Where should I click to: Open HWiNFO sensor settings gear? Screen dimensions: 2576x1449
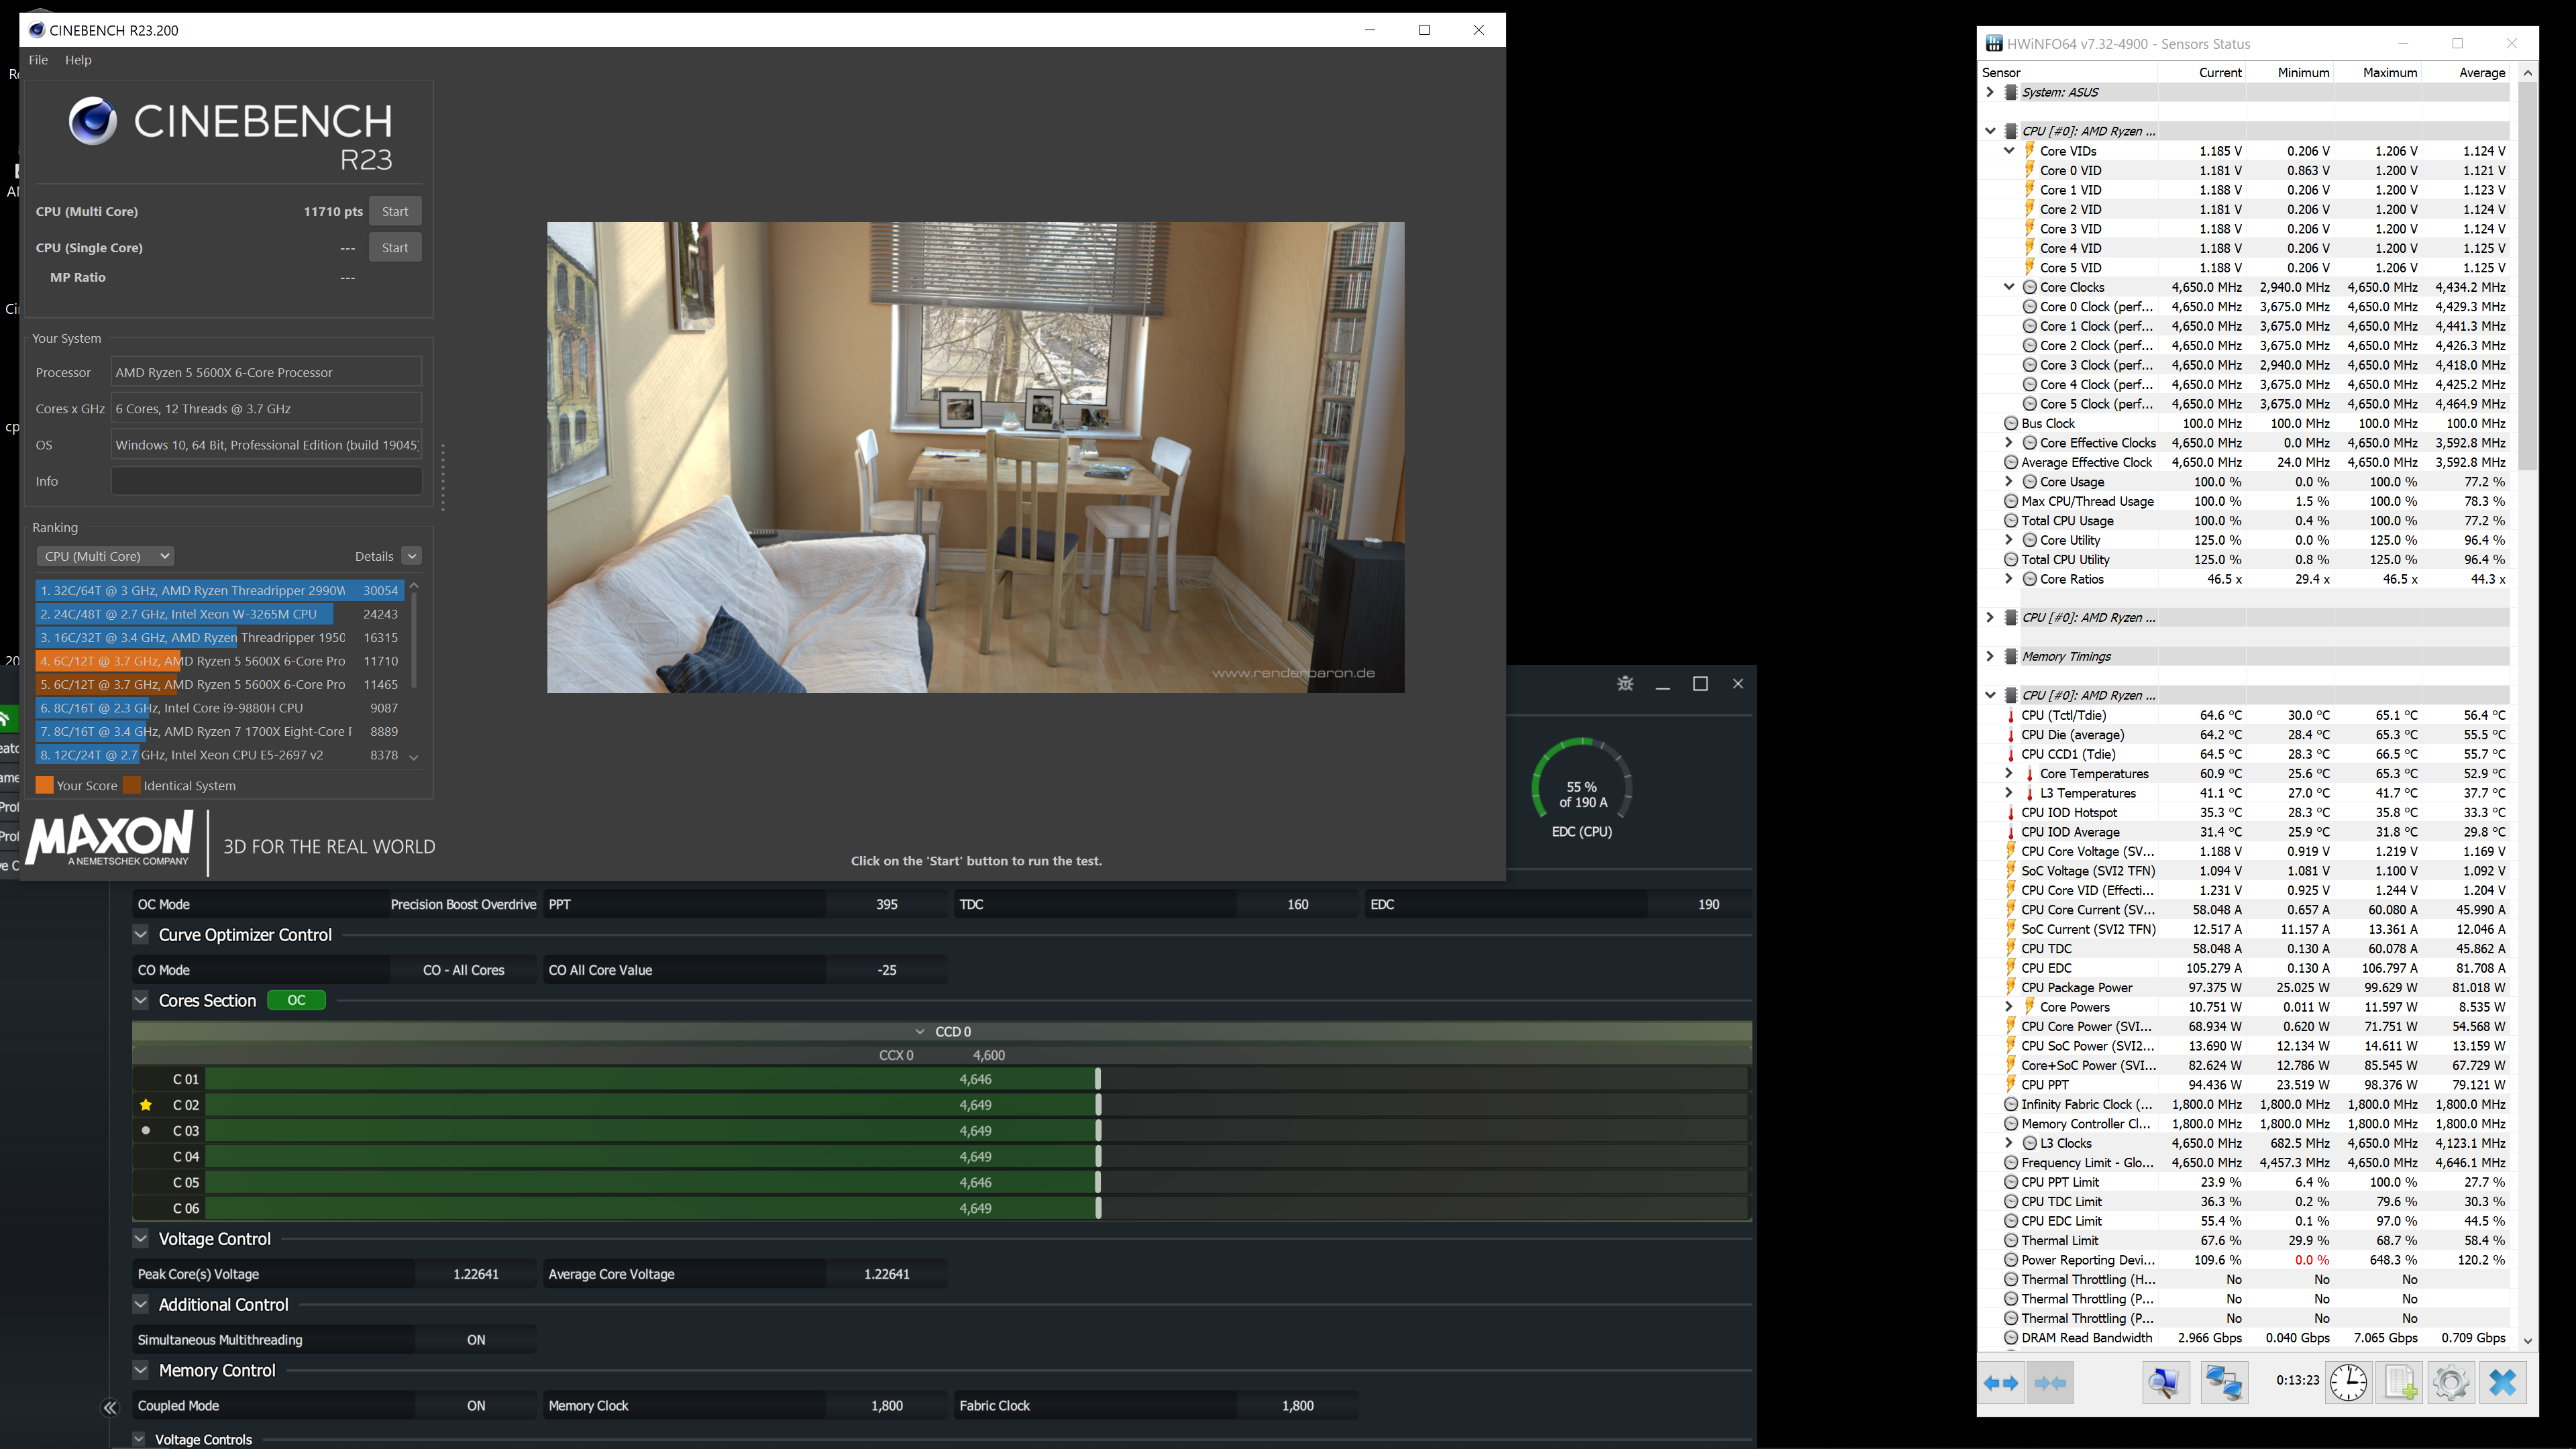click(2451, 1383)
